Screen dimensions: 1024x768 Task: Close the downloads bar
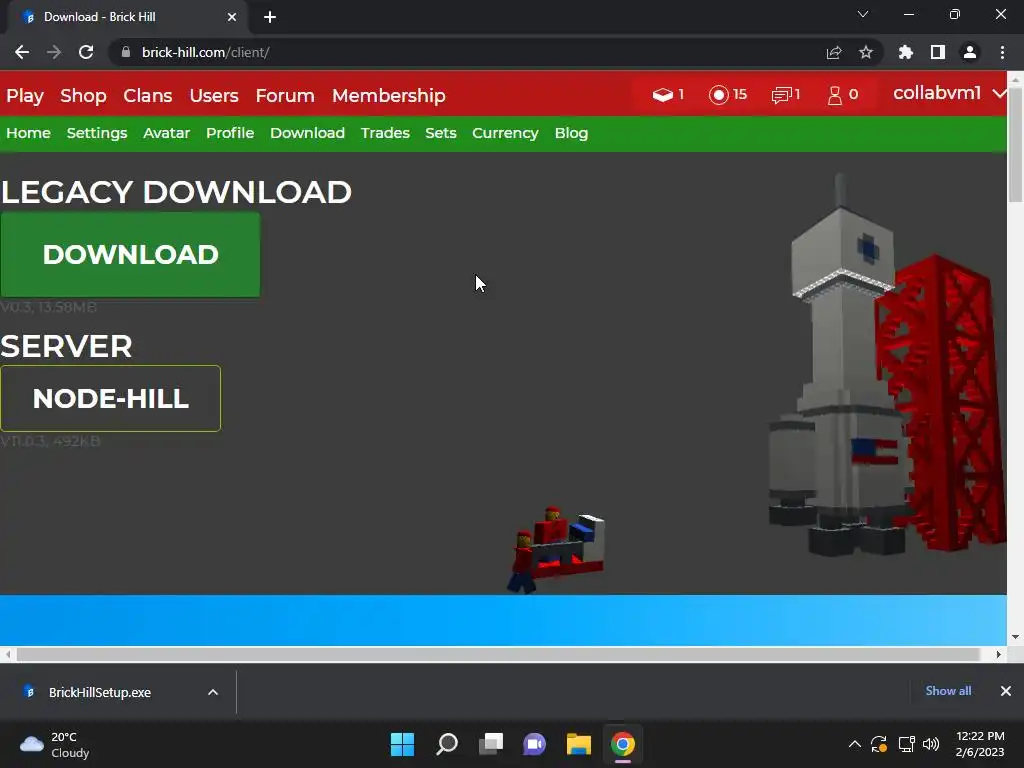coord(1006,691)
